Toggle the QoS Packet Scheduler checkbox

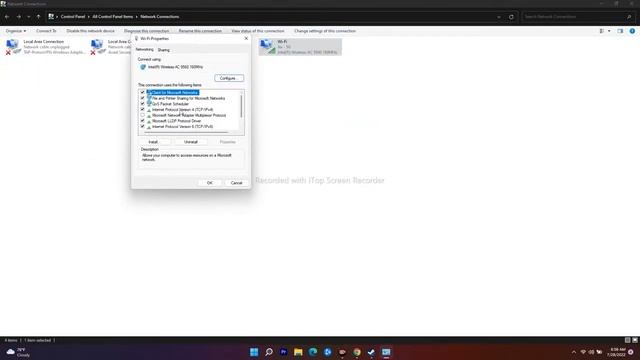click(x=142, y=104)
